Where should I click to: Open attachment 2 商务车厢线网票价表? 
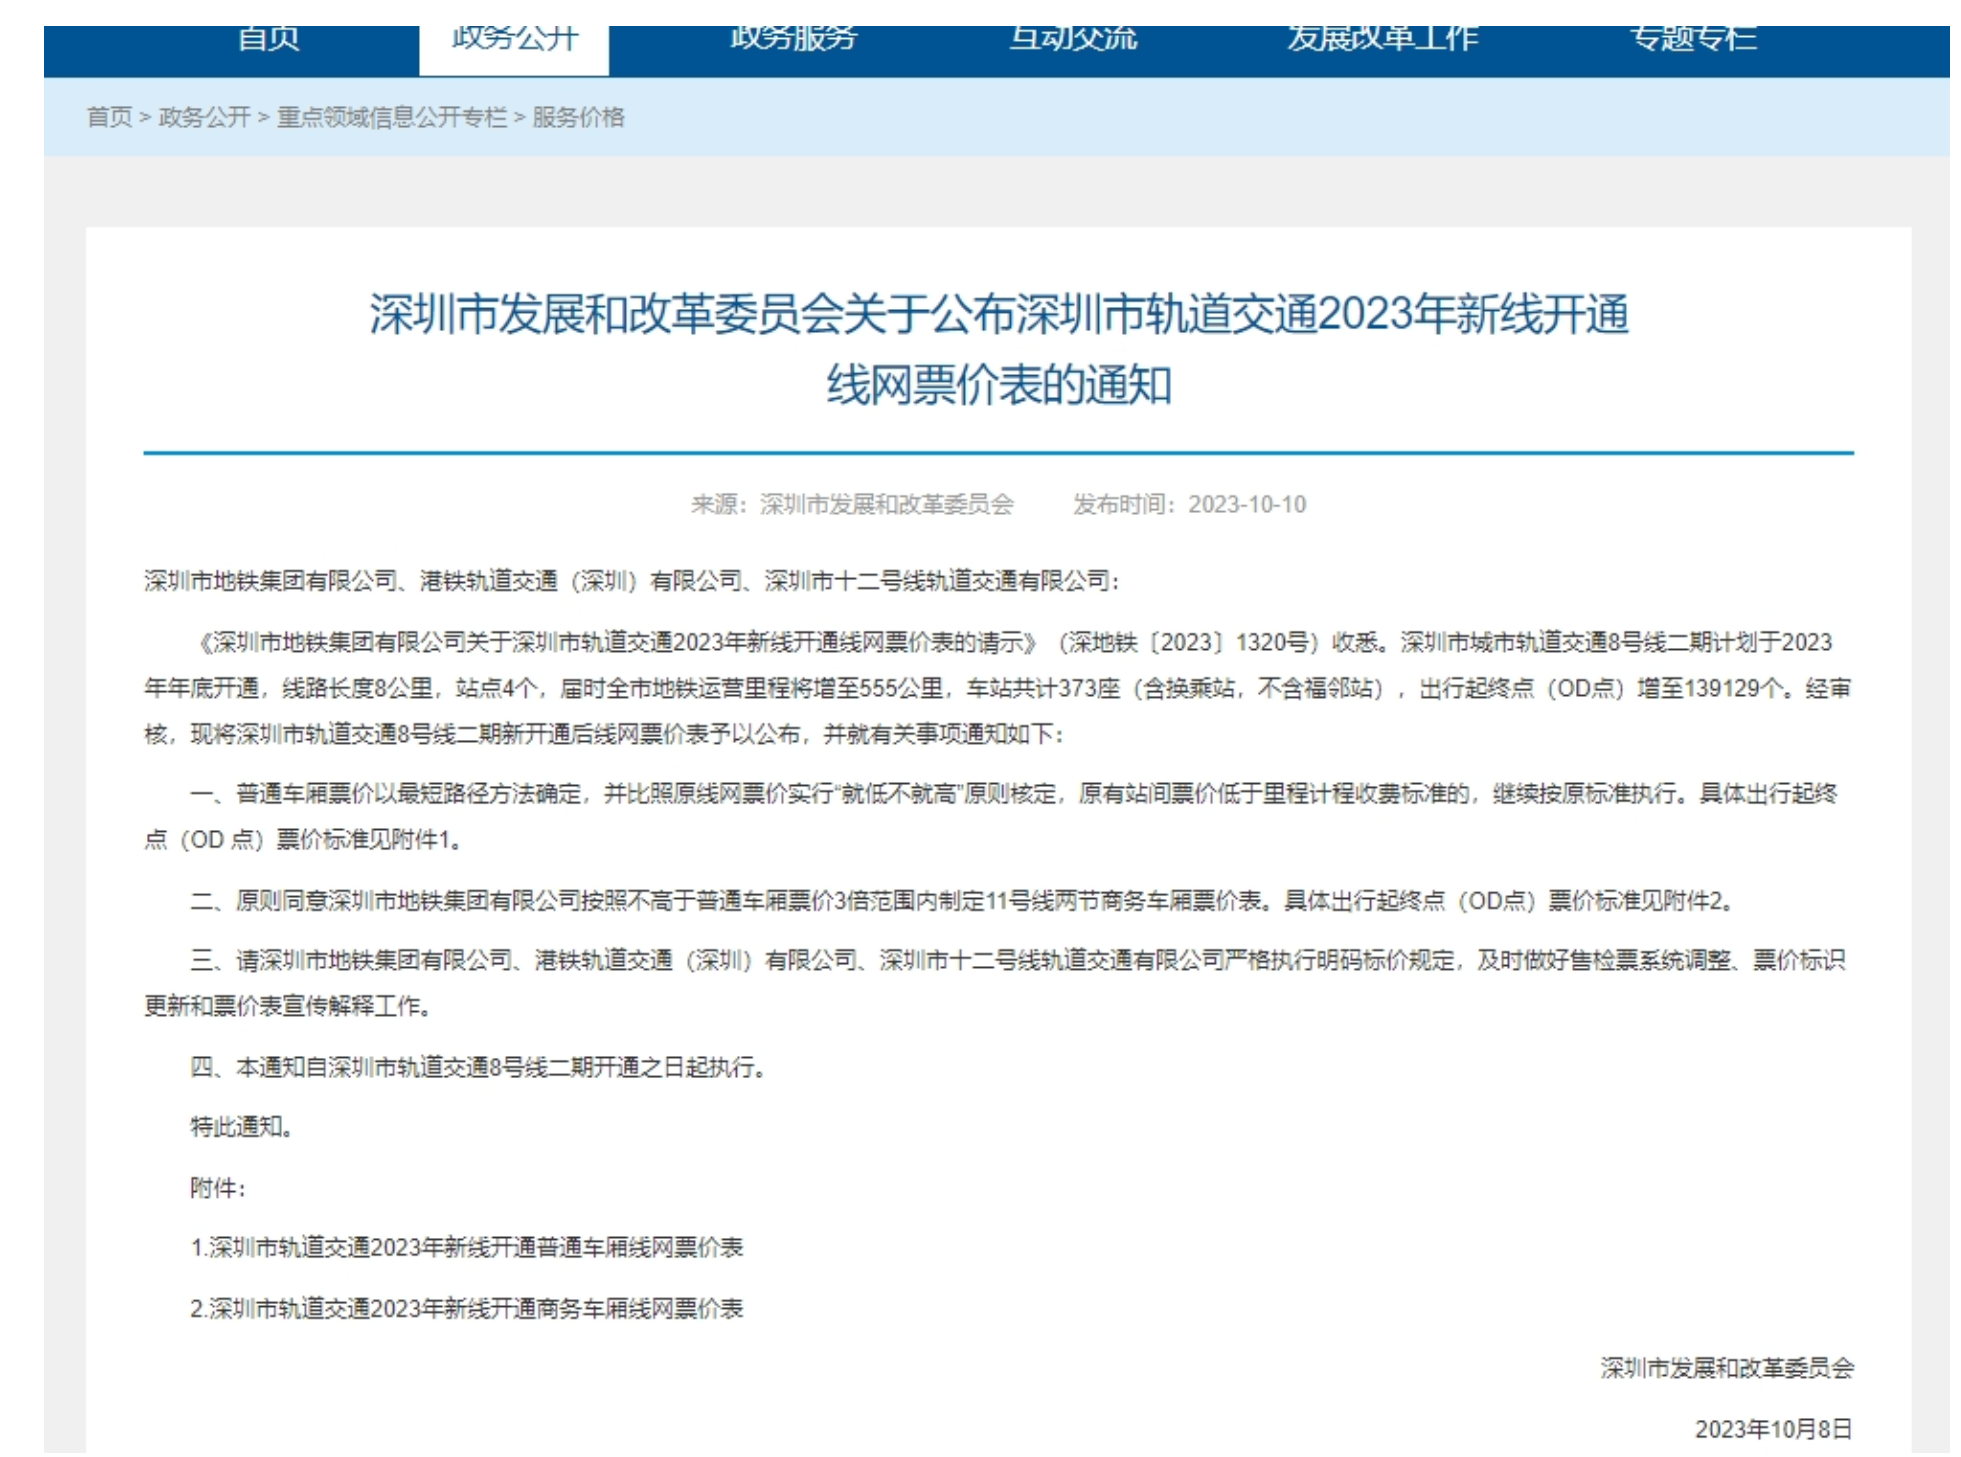[467, 1308]
